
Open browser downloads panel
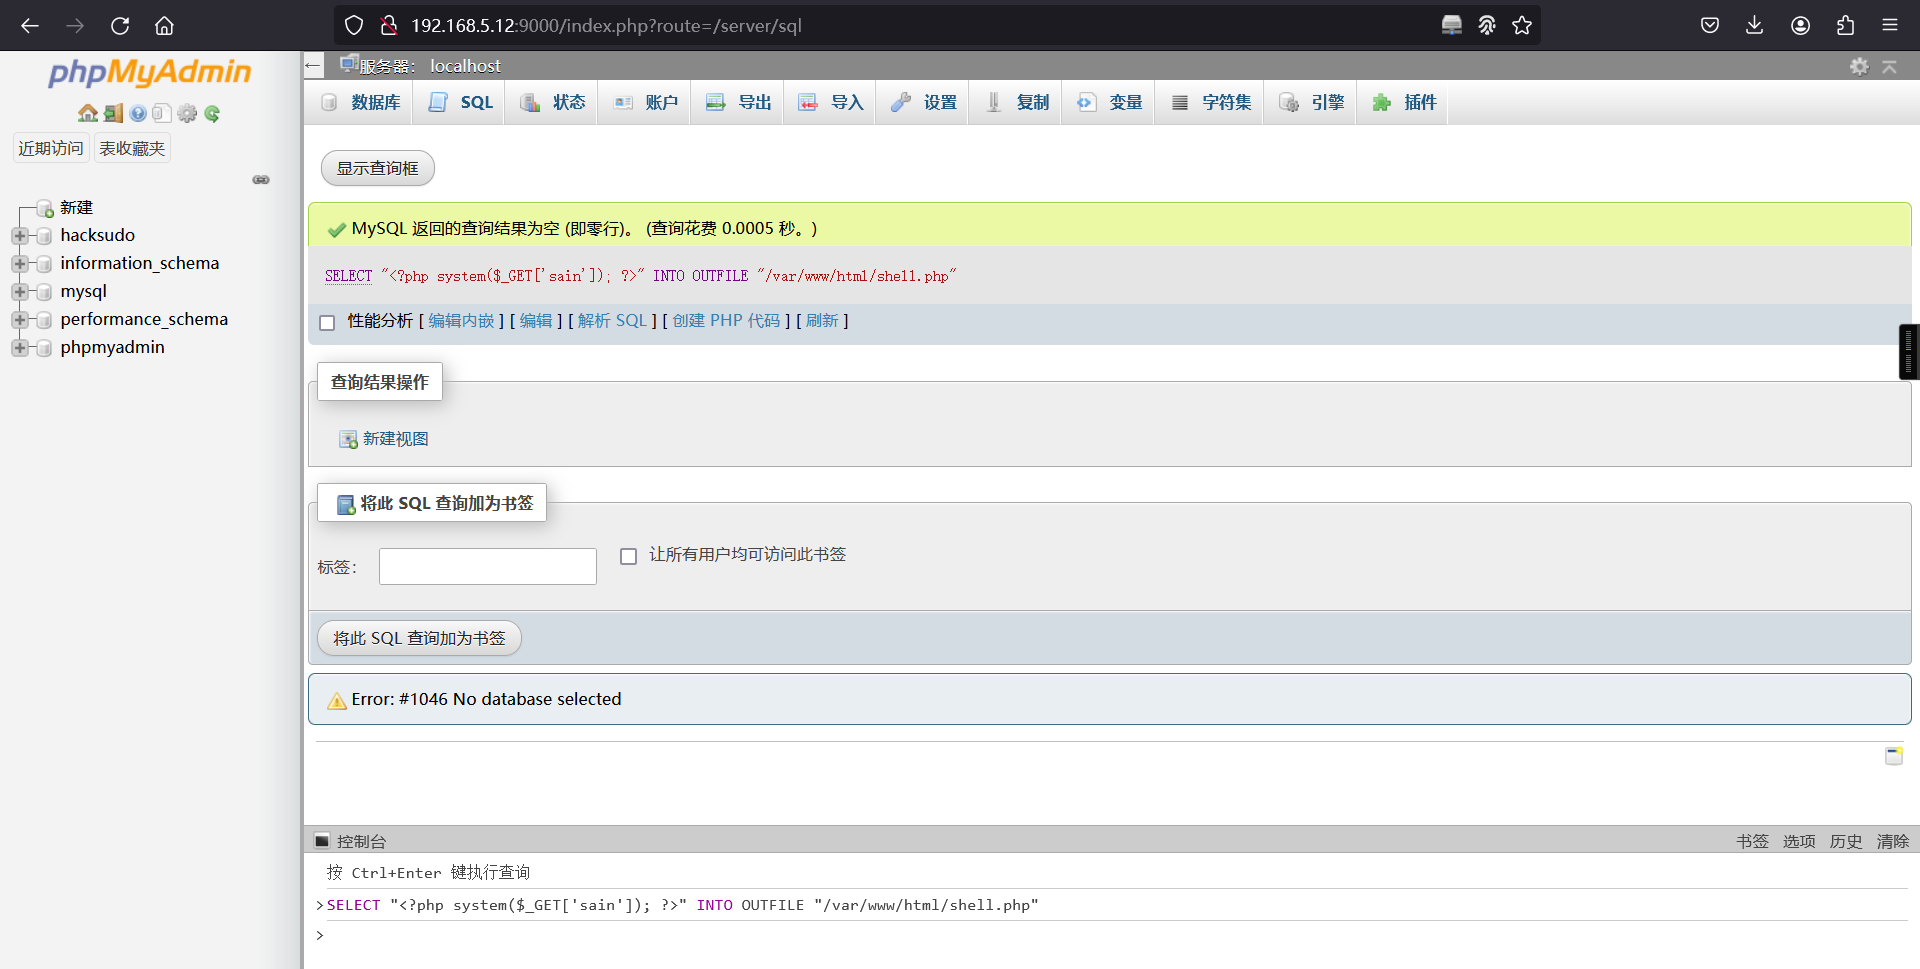pyautogui.click(x=1754, y=25)
